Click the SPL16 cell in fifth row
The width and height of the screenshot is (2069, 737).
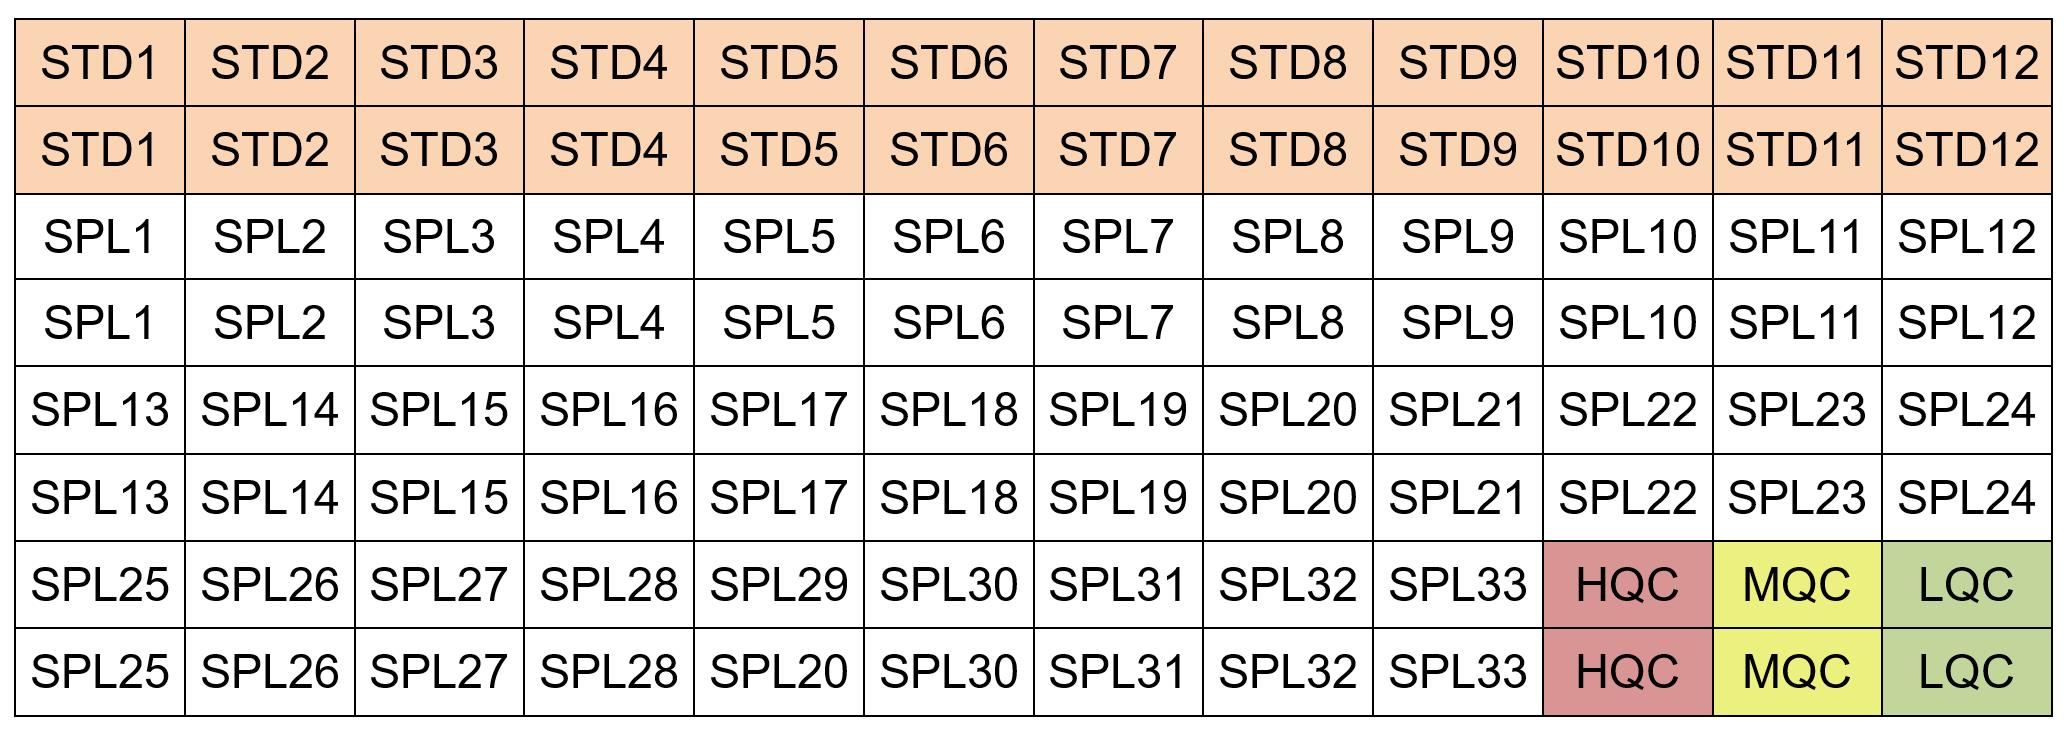[x=609, y=410]
